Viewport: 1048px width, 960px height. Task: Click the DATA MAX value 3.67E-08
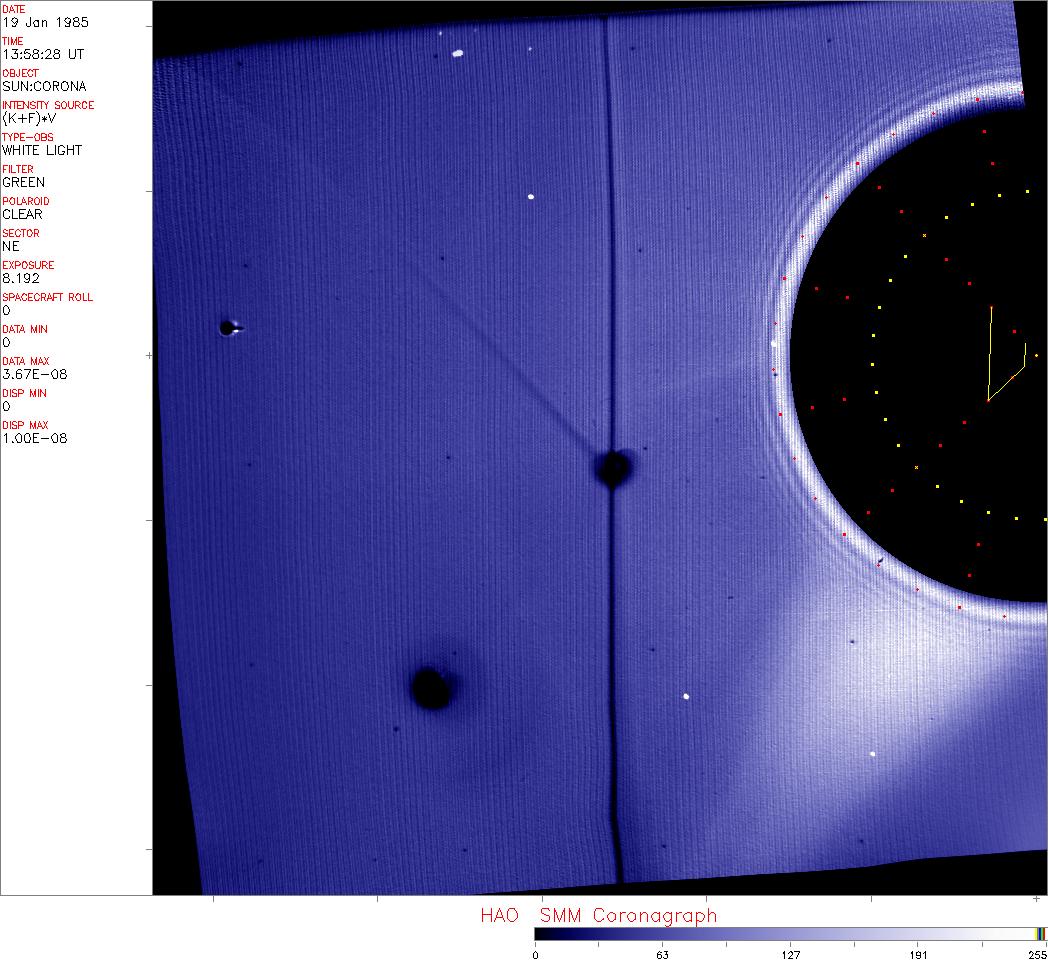35,374
